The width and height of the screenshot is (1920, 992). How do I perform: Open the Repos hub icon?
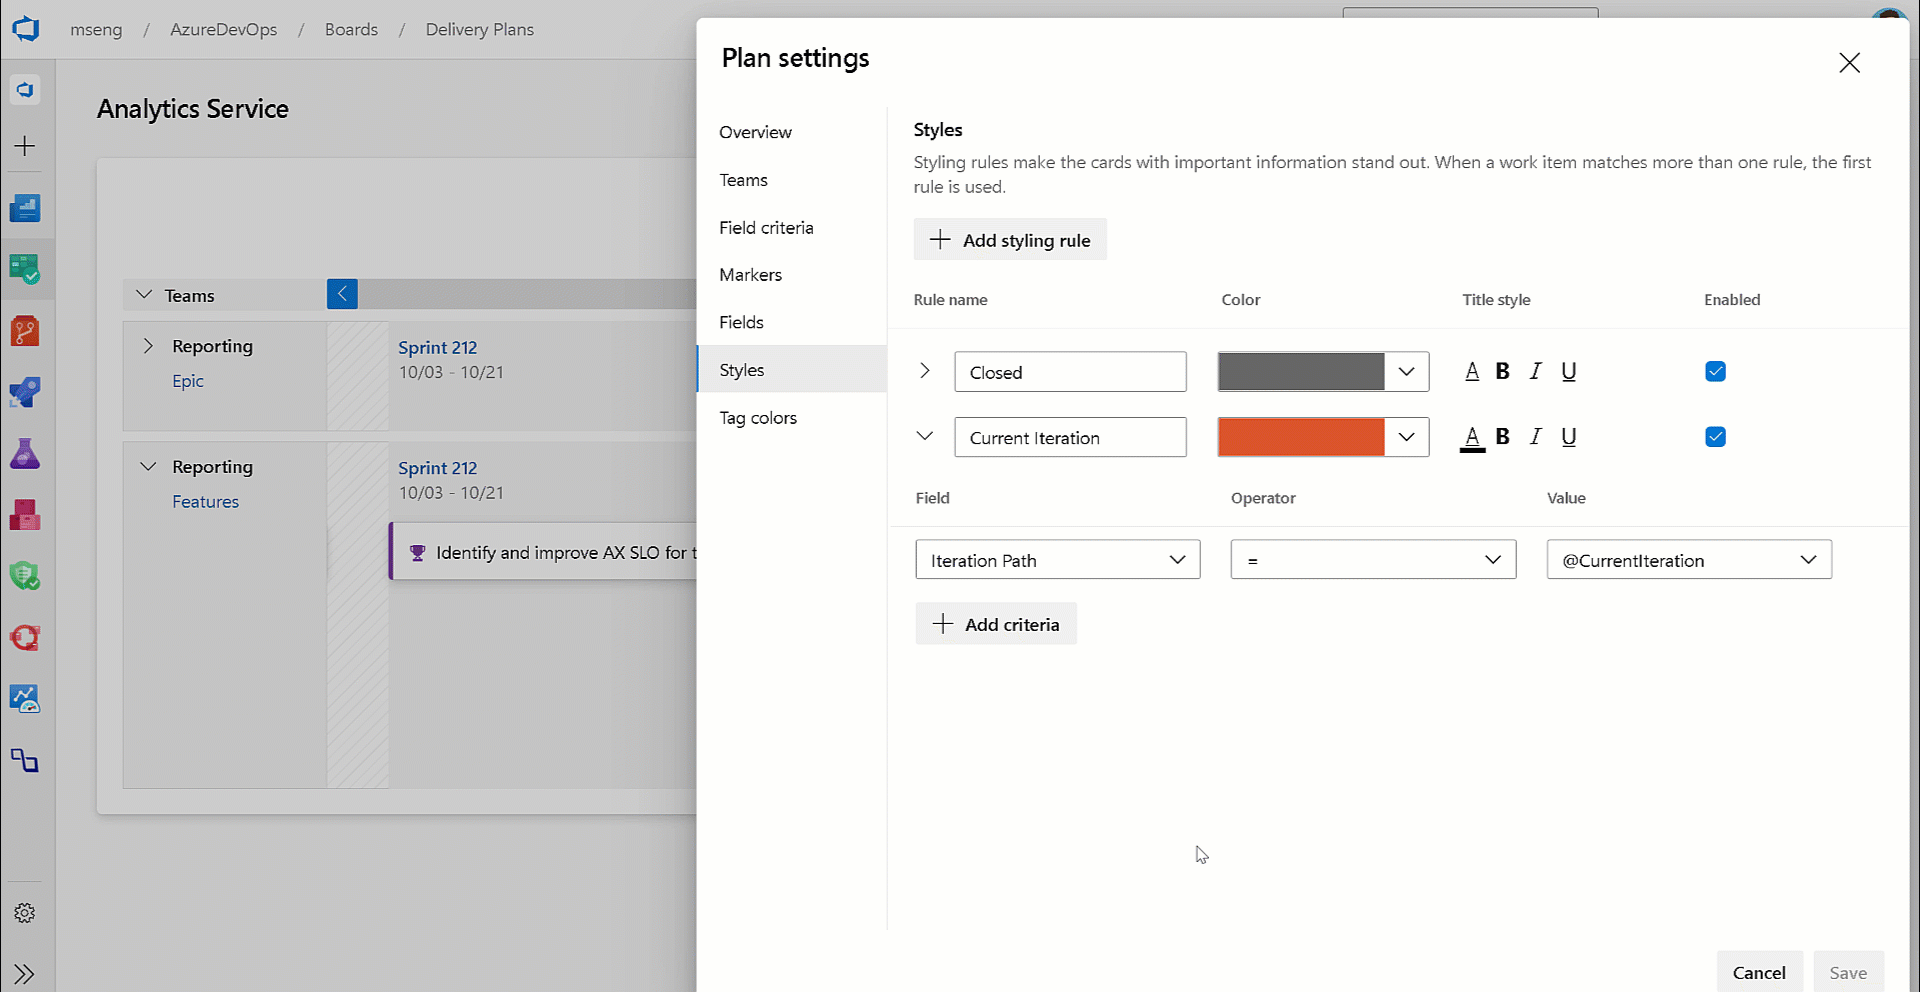(x=25, y=331)
